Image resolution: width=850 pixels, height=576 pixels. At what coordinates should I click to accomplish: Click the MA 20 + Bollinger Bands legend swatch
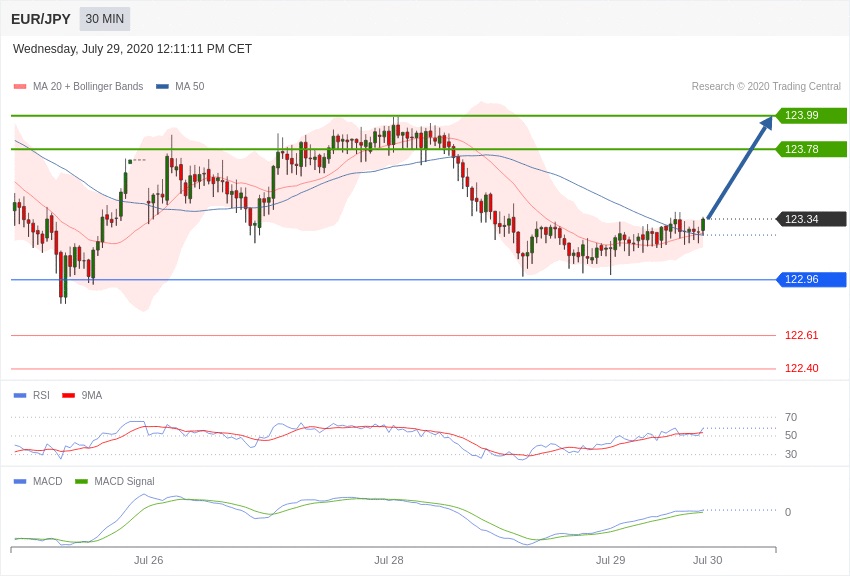[x=20, y=87]
